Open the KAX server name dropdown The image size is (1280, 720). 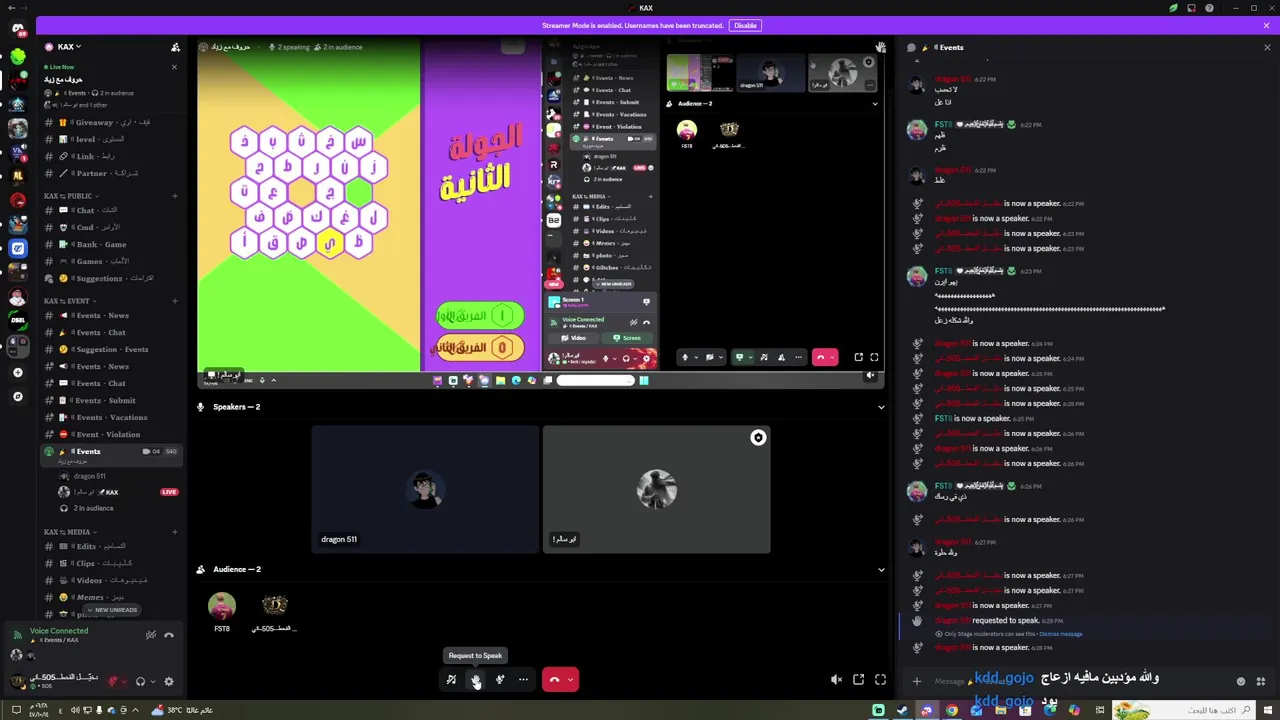pyautogui.click(x=68, y=47)
